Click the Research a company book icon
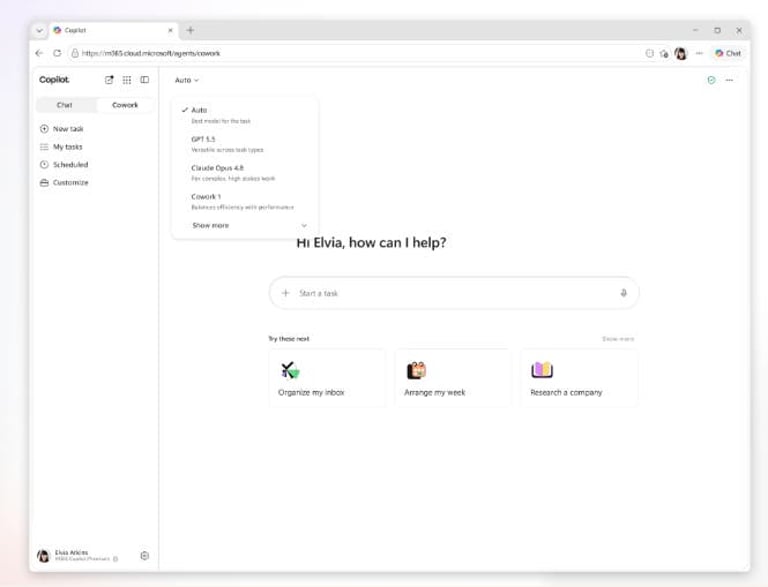768x587 pixels. 542,370
